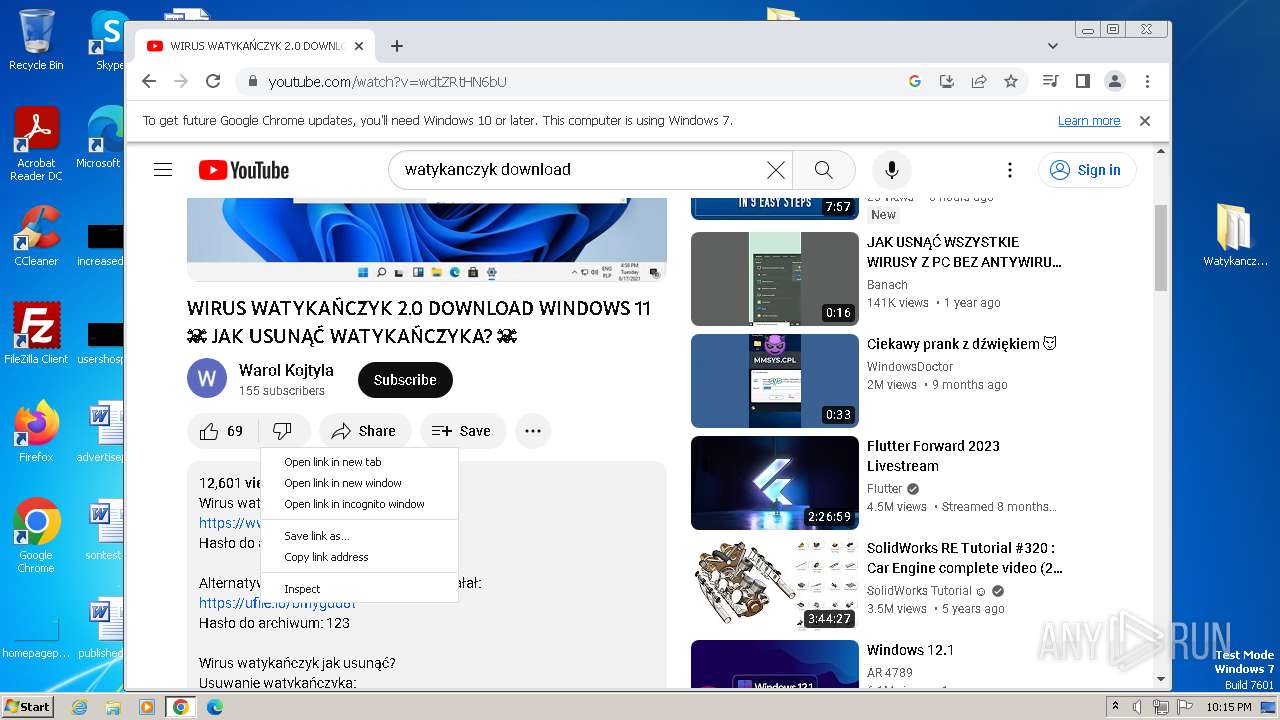
Task: Click the Google icon in the address bar
Action: (x=914, y=81)
